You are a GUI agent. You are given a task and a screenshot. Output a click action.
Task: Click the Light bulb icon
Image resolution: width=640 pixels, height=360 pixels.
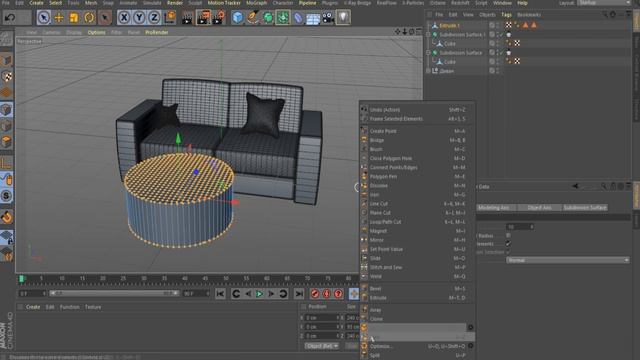(x=343, y=18)
